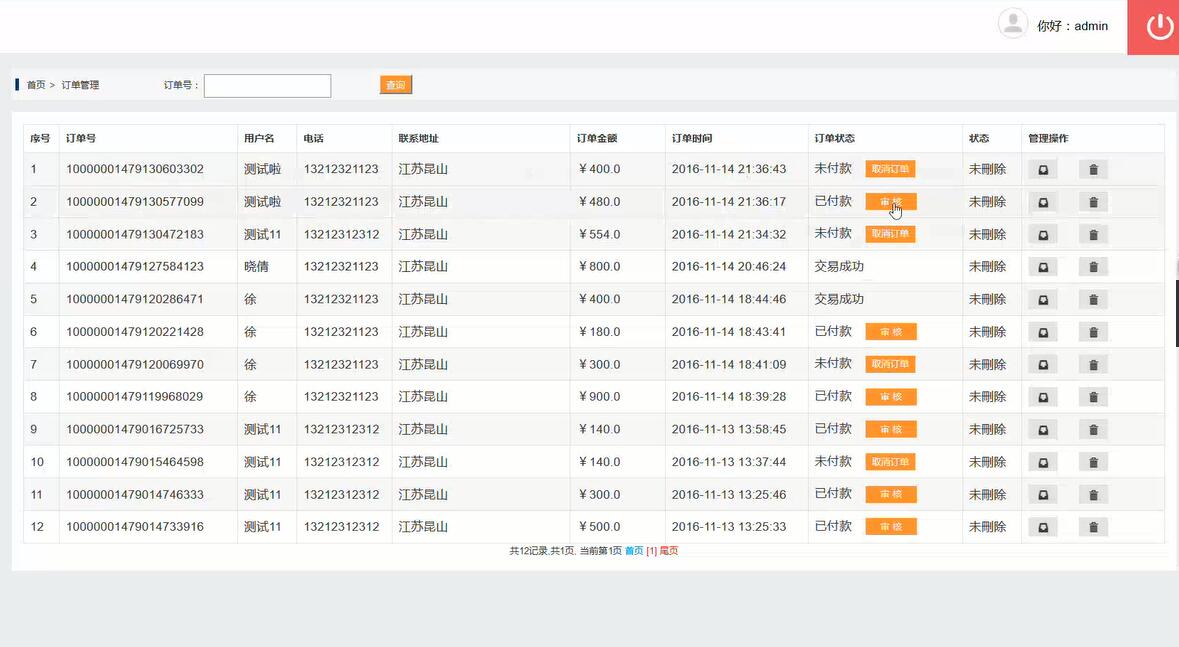The width and height of the screenshot is (1179, 647).
Task: Click the 订单时间 column header
Action: click(x=692, y=138)
